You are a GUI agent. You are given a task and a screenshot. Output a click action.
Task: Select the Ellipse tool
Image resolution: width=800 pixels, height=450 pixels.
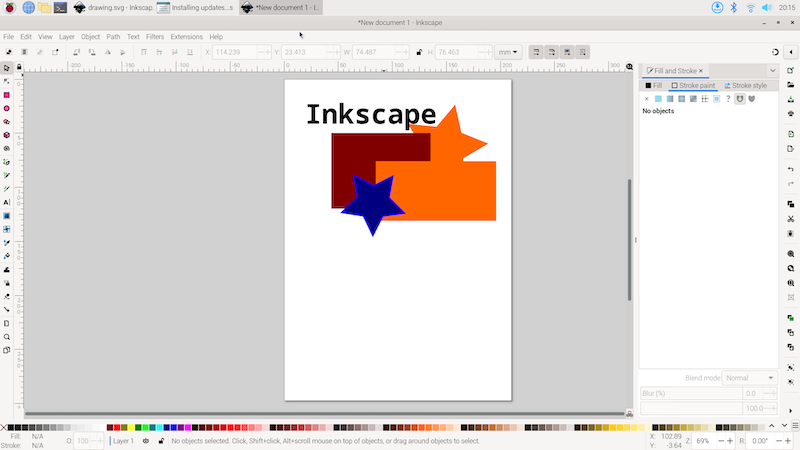coord(7,108)
